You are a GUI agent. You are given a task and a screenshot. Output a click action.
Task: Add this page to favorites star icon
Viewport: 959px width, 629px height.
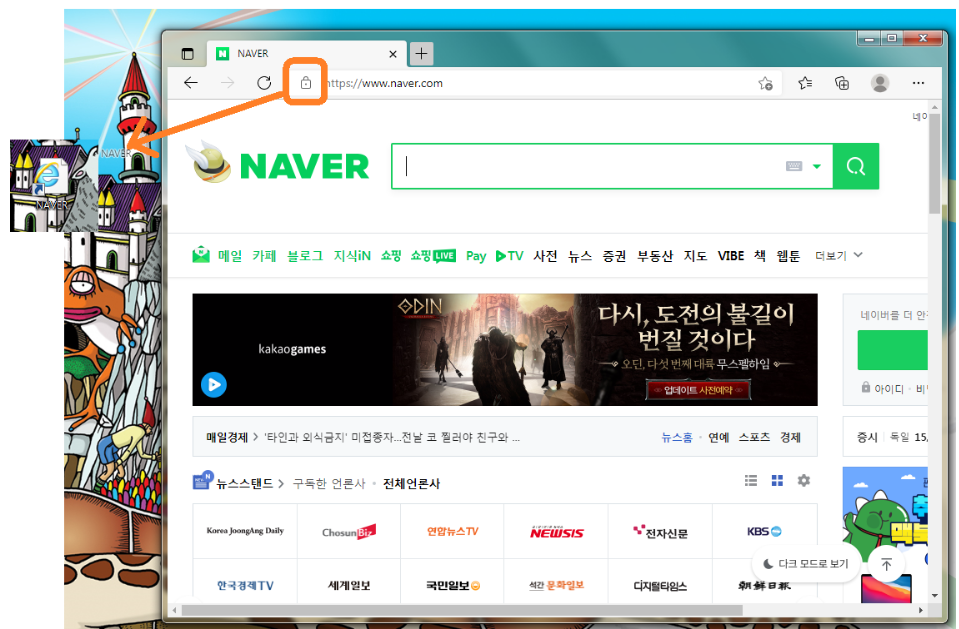[x=765, y=83]
